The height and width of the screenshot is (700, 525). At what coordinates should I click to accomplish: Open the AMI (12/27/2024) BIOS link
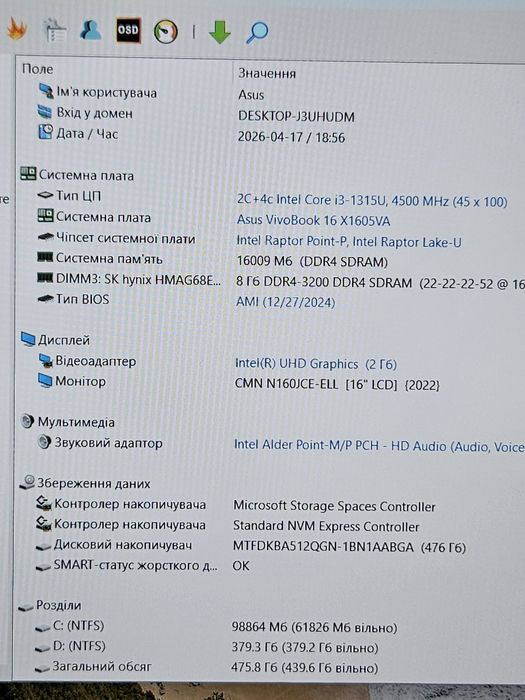click(x=285, y=302)
